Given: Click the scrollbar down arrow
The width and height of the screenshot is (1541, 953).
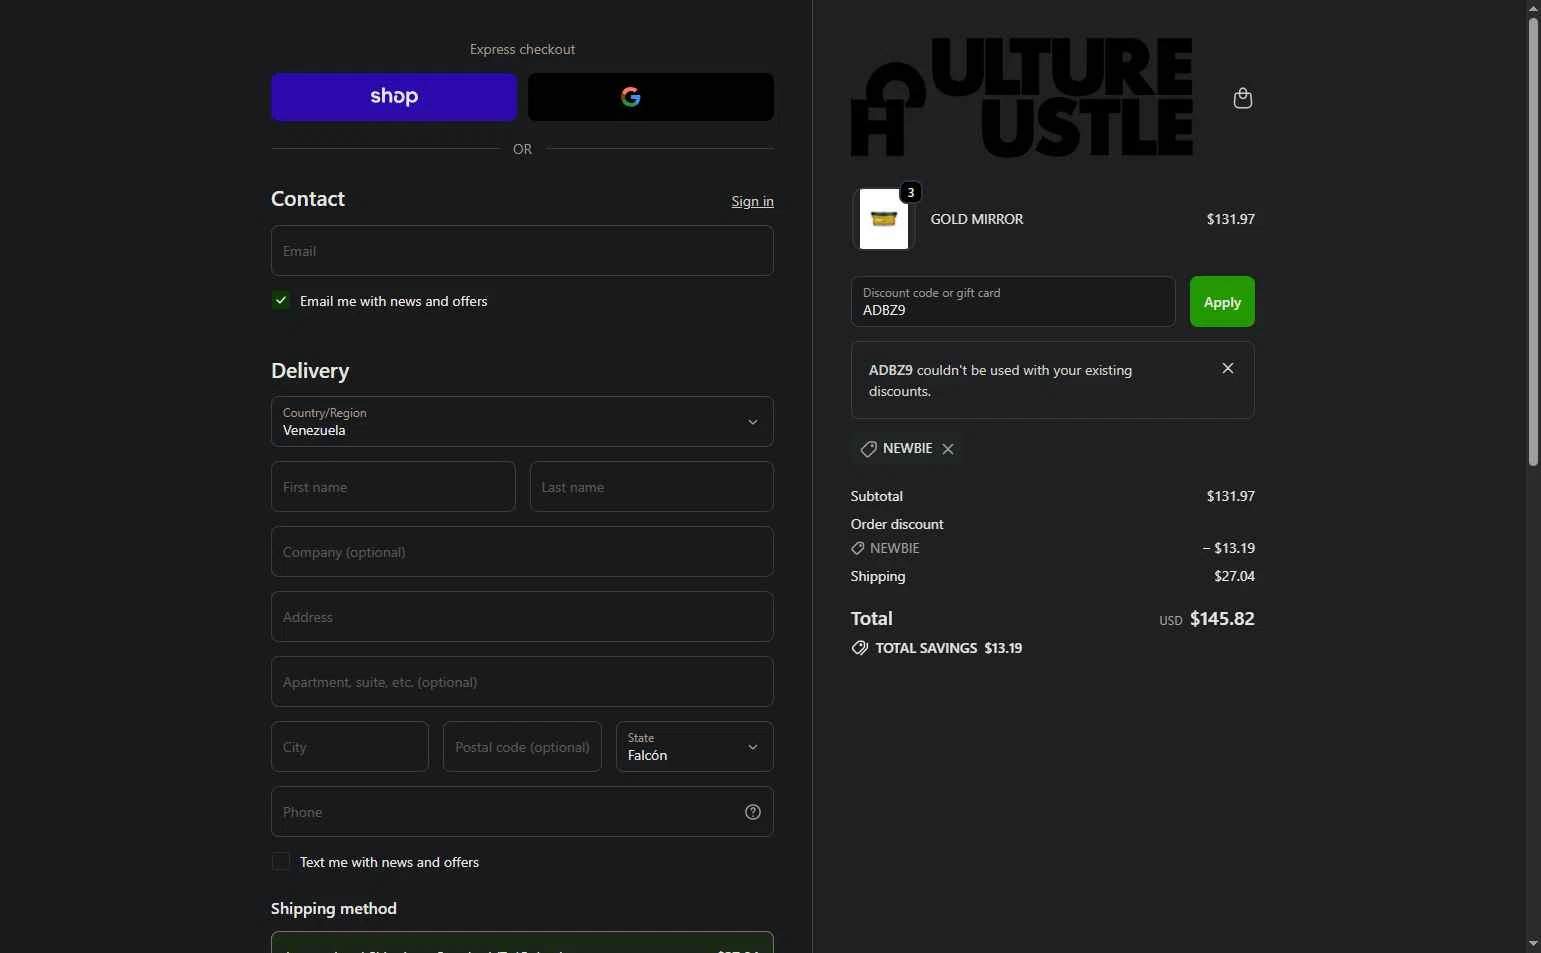Looking at the screenshot, I should coord(1533,944).
